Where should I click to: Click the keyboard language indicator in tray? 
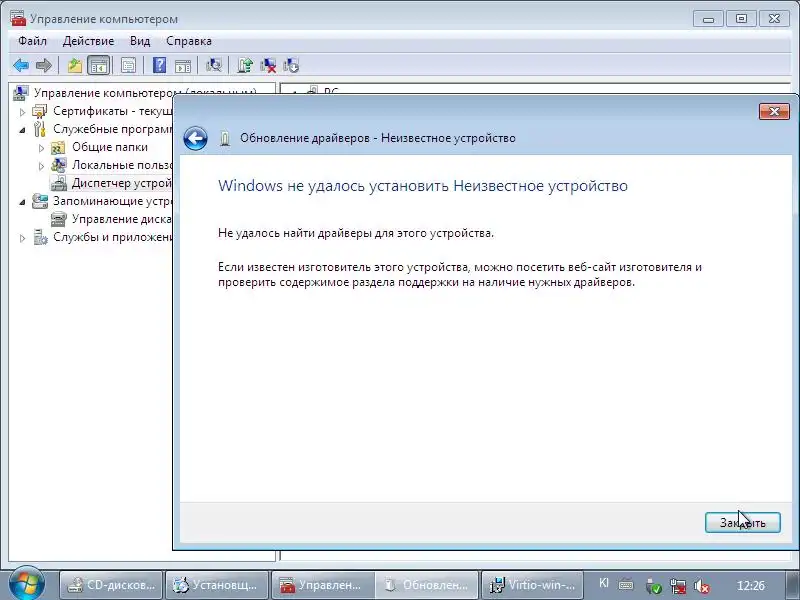604,583
